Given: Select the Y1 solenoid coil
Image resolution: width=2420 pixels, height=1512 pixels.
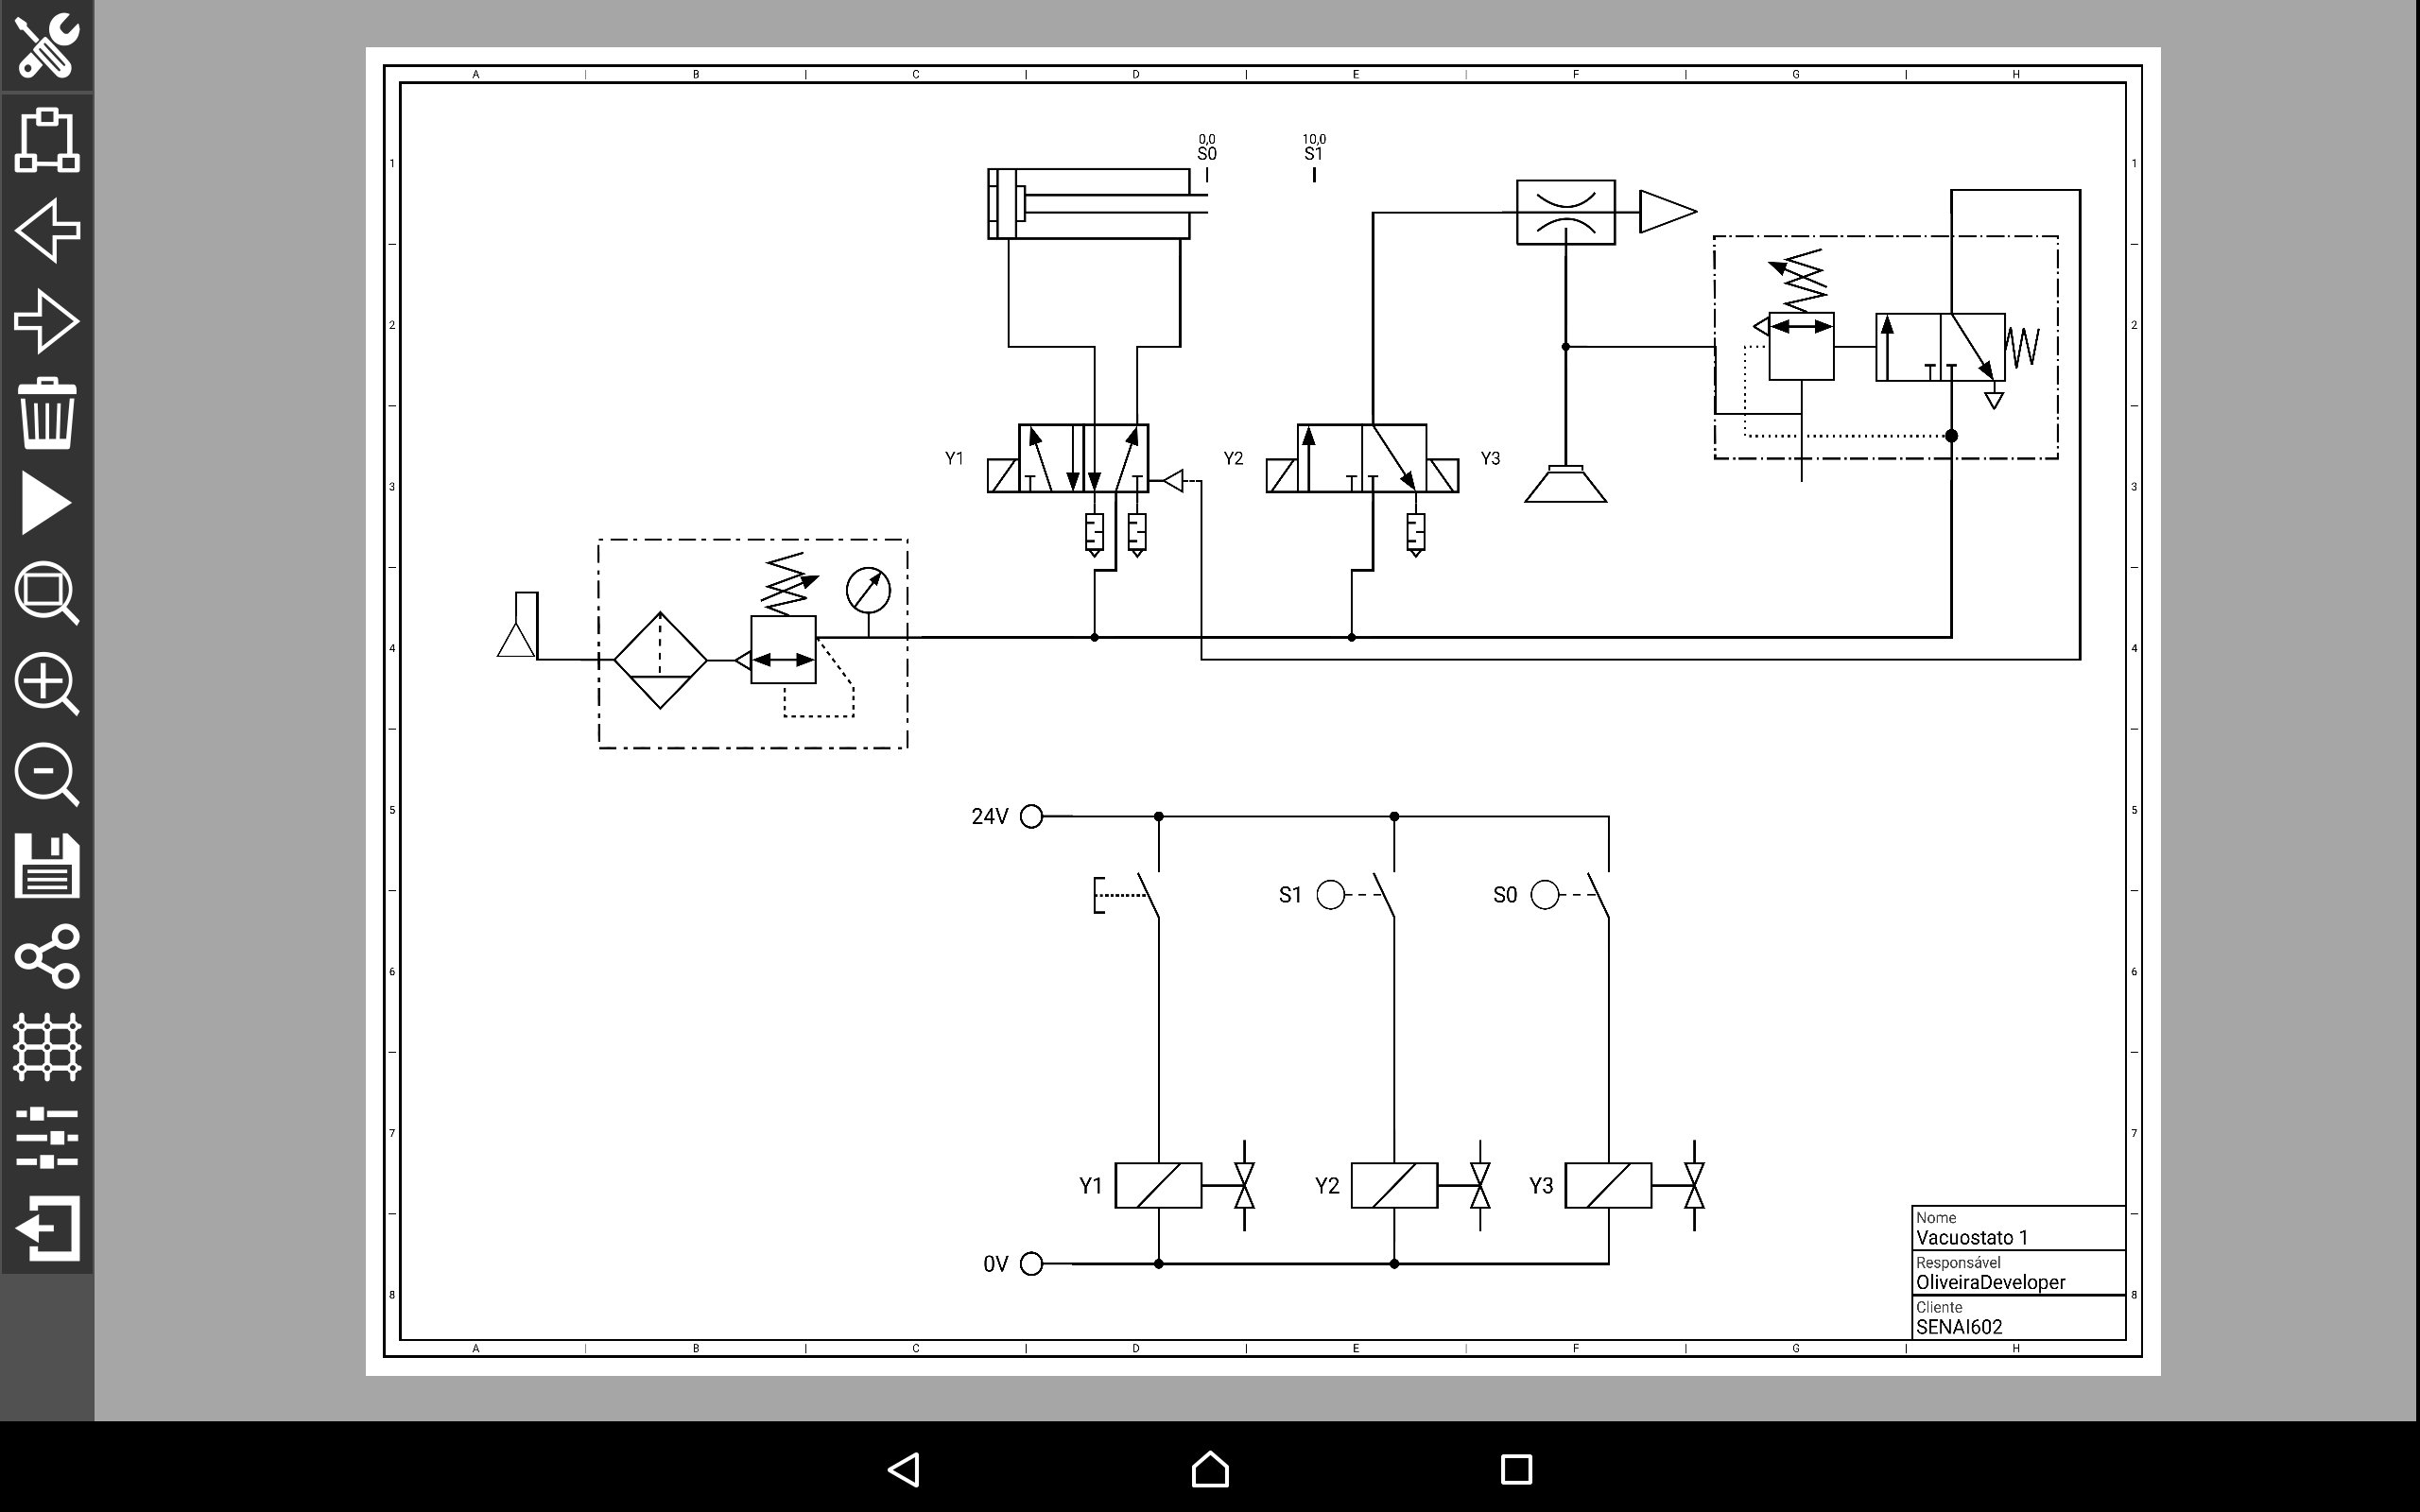Looking at the screenshot, I should 1158,1185.
